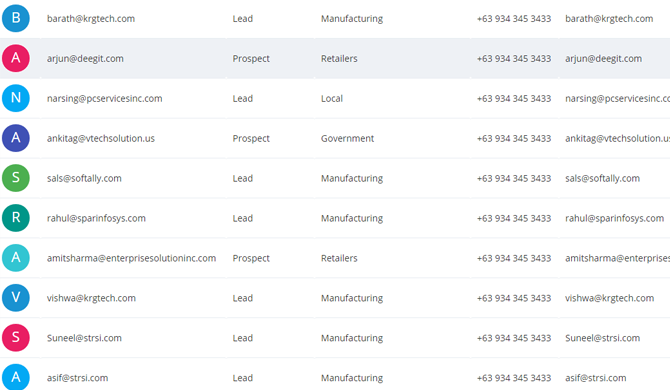
Task: Click the Prospect status for ankitag
Action: [251, 138]
